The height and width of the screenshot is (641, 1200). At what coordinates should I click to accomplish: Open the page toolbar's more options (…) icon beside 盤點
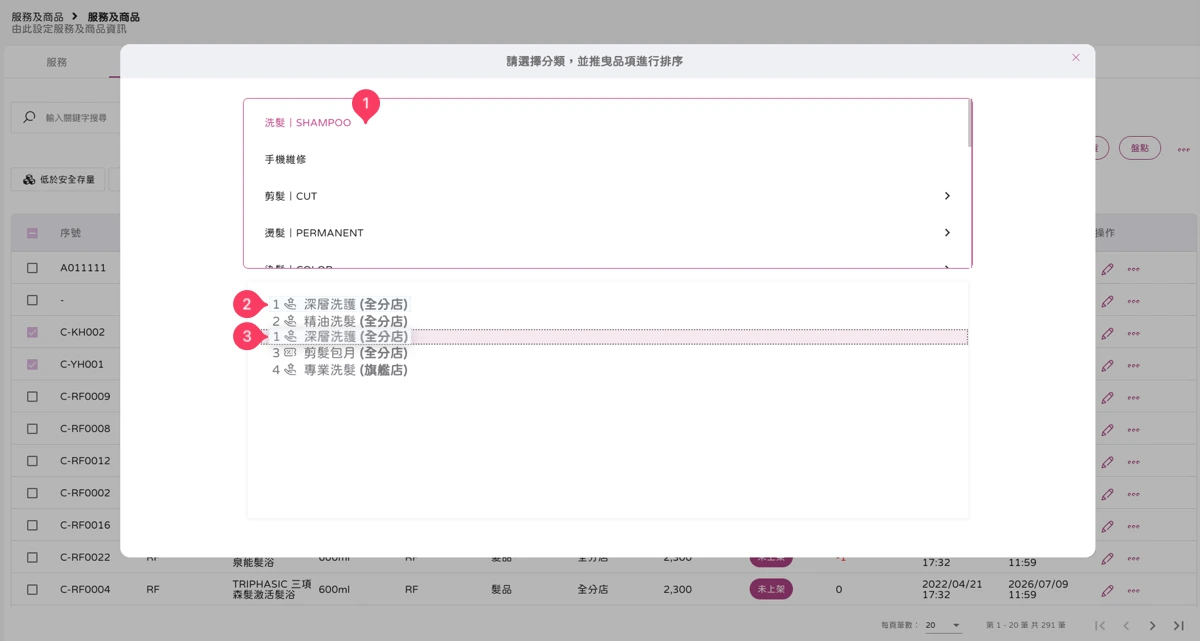point(1183,149)
